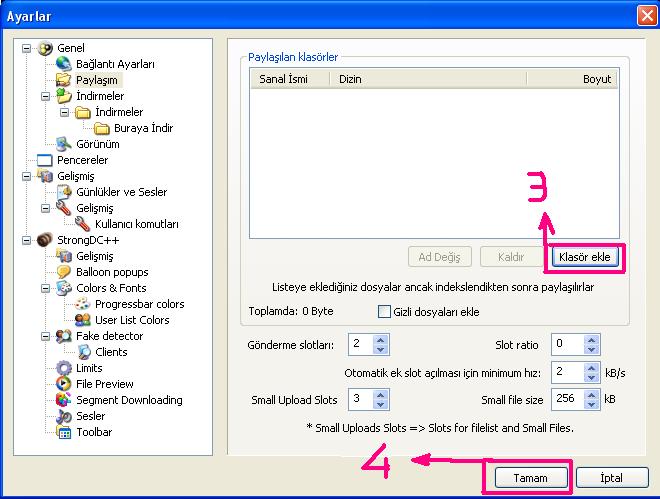Select the Görünüm icon in tree
The image size is (660, 499).
tap(64, 144)
